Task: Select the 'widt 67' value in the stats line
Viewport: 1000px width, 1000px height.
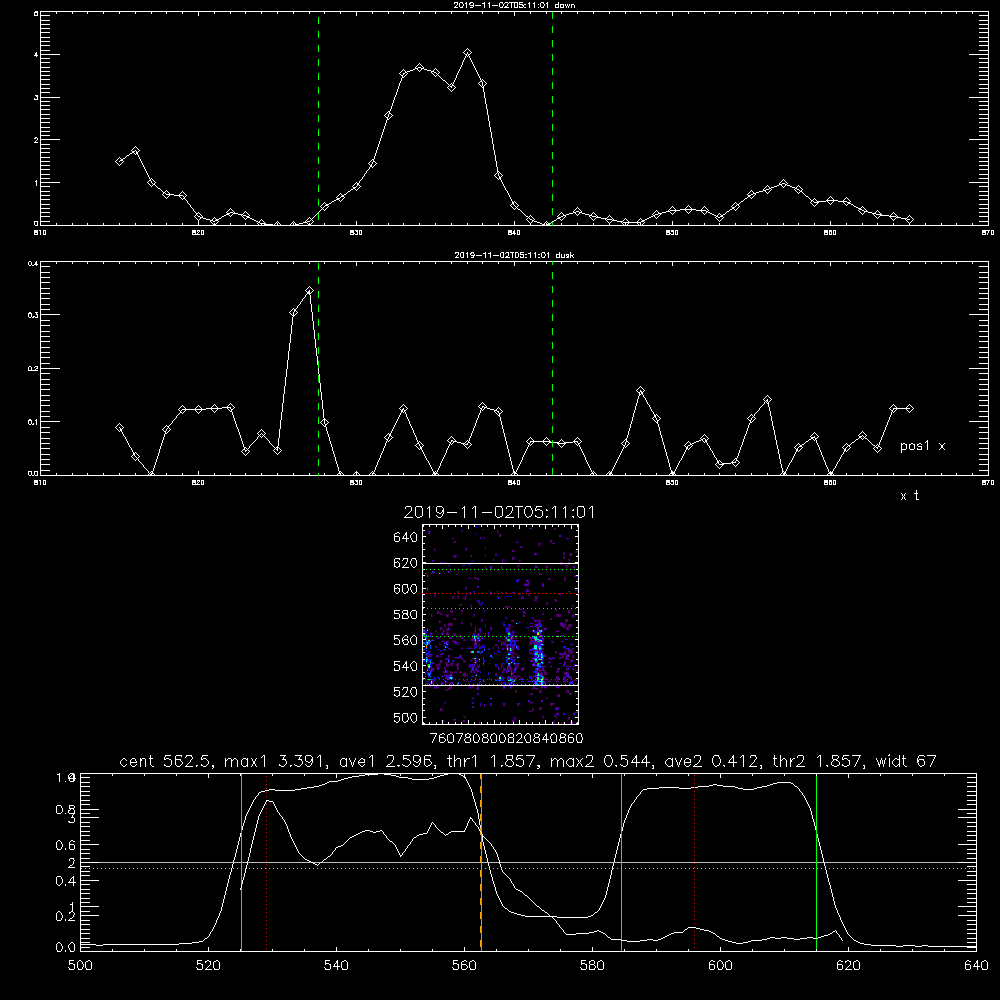Action: tap(906, 761)
